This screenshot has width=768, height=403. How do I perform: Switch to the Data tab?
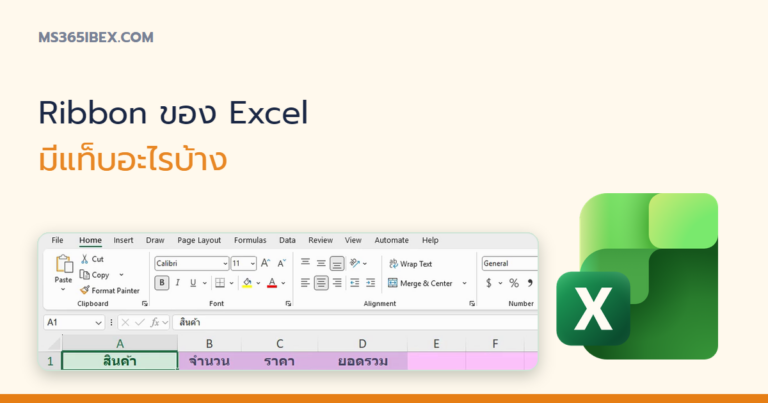tap(287, 240)
